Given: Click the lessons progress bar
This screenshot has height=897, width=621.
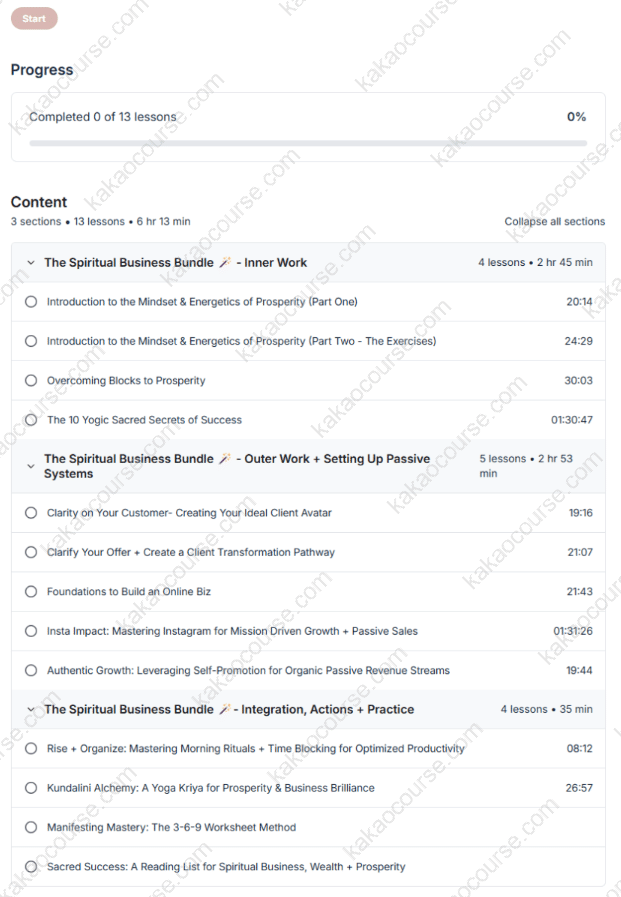Looking at the screenshot, I should [308, 143].
